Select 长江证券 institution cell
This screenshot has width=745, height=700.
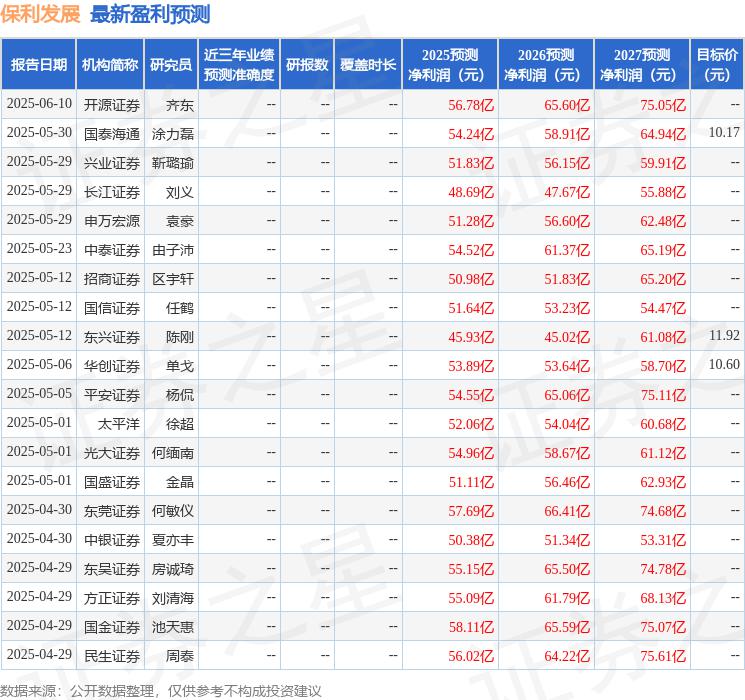point(112,192)
